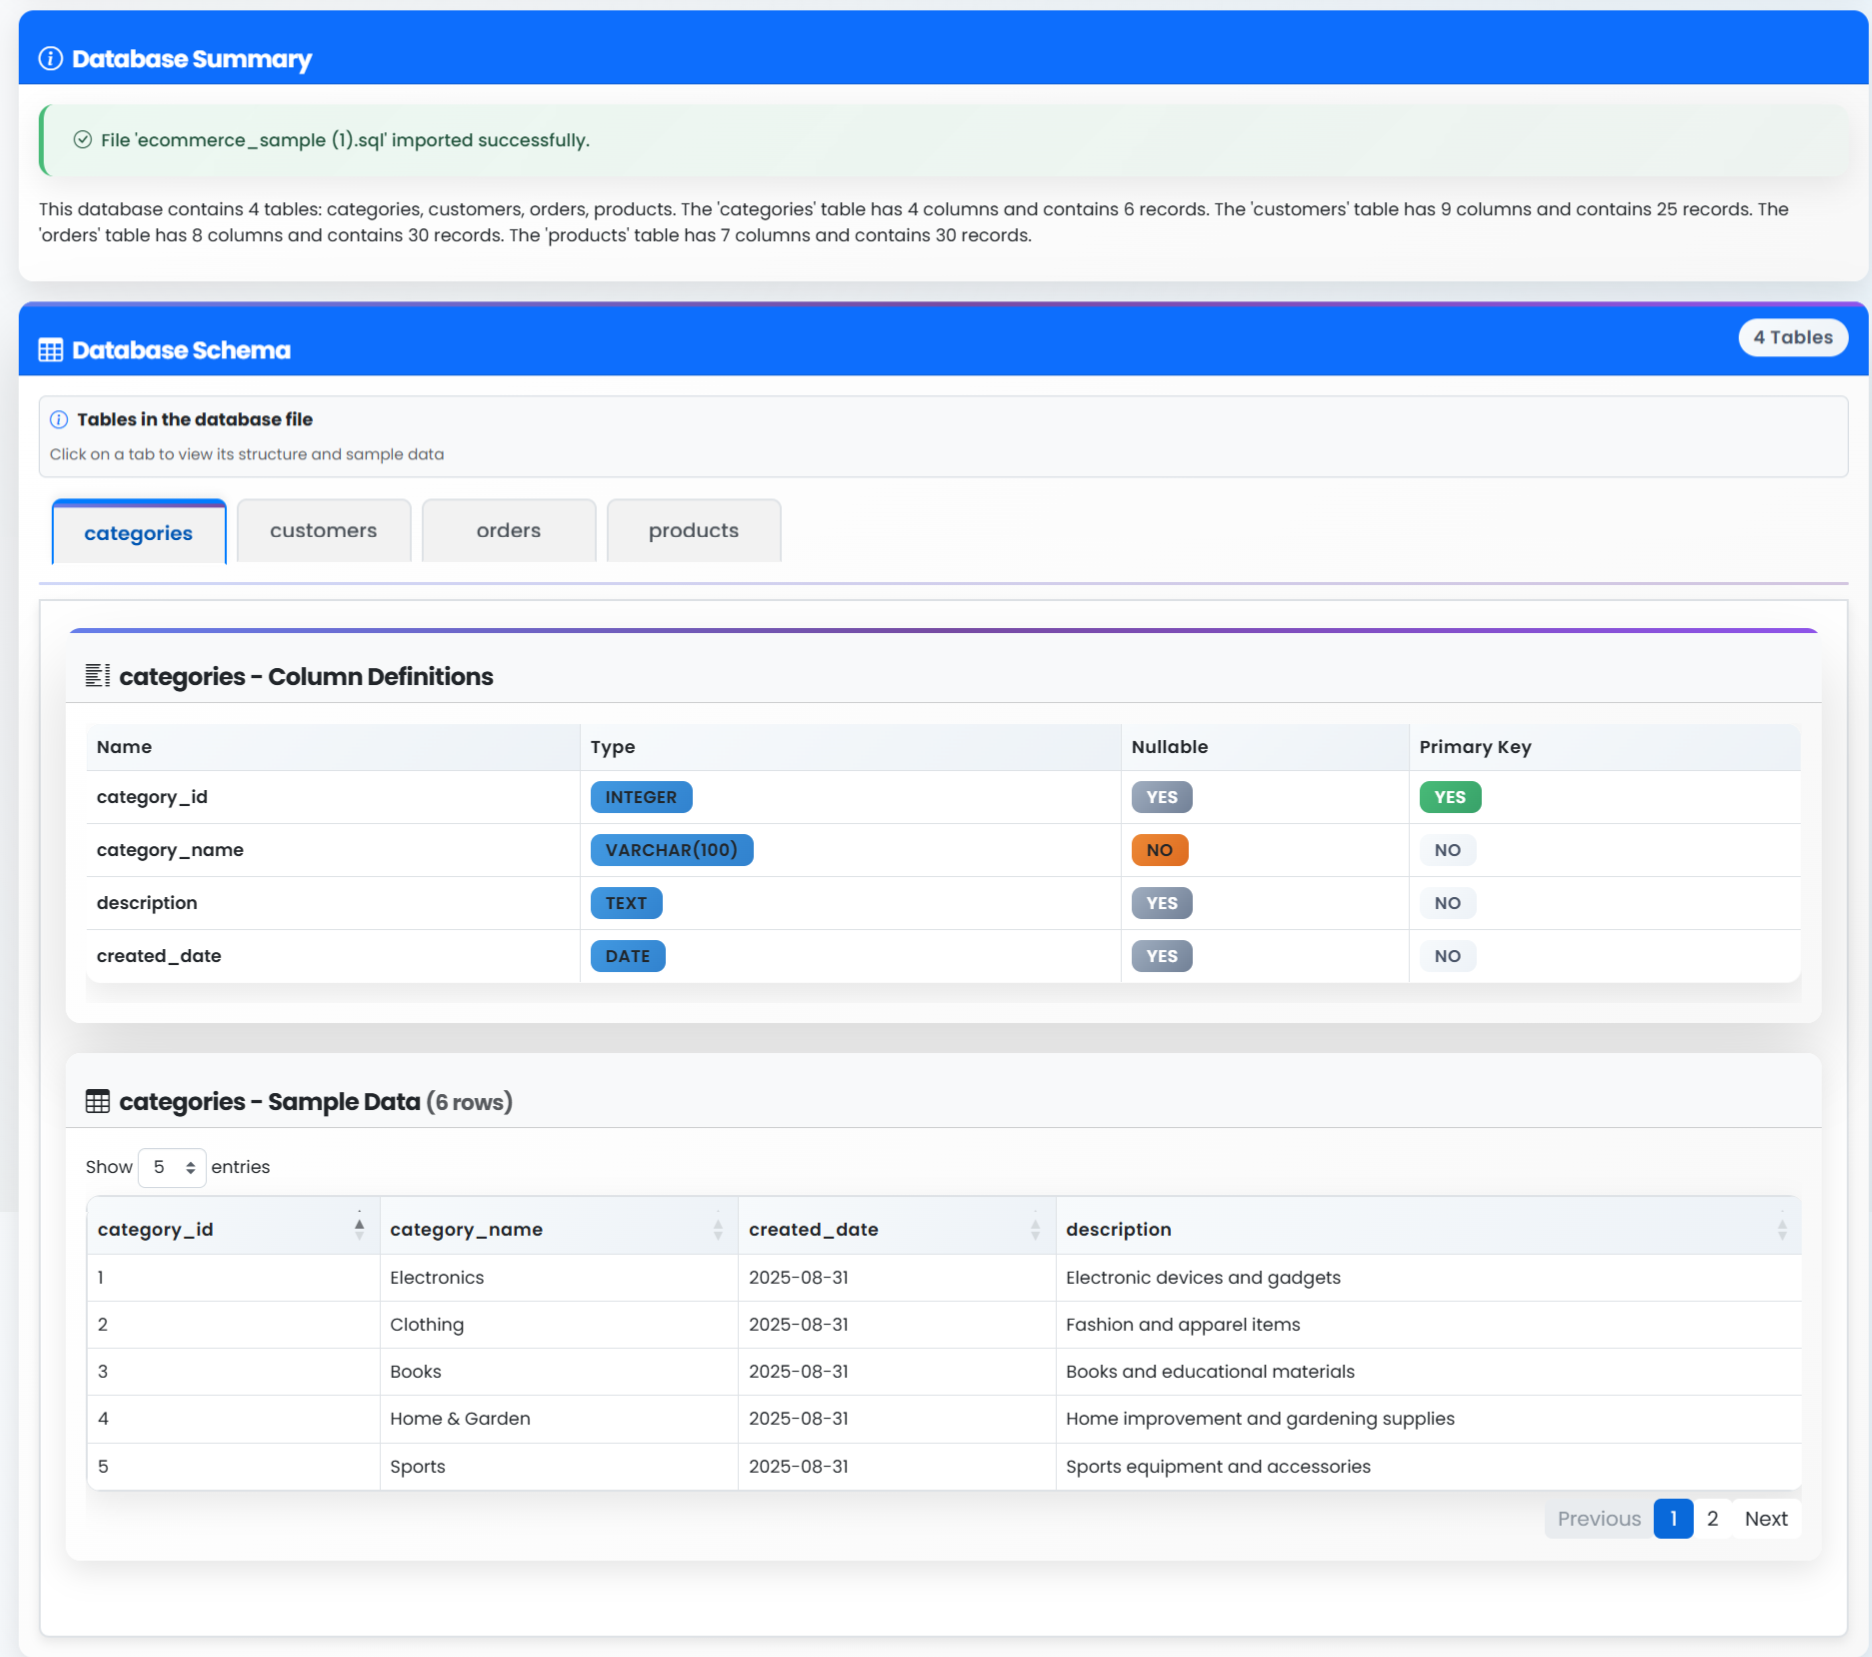Switch to the customers tab
Screen dimensions: 1872x1657
tap(323, 530)
